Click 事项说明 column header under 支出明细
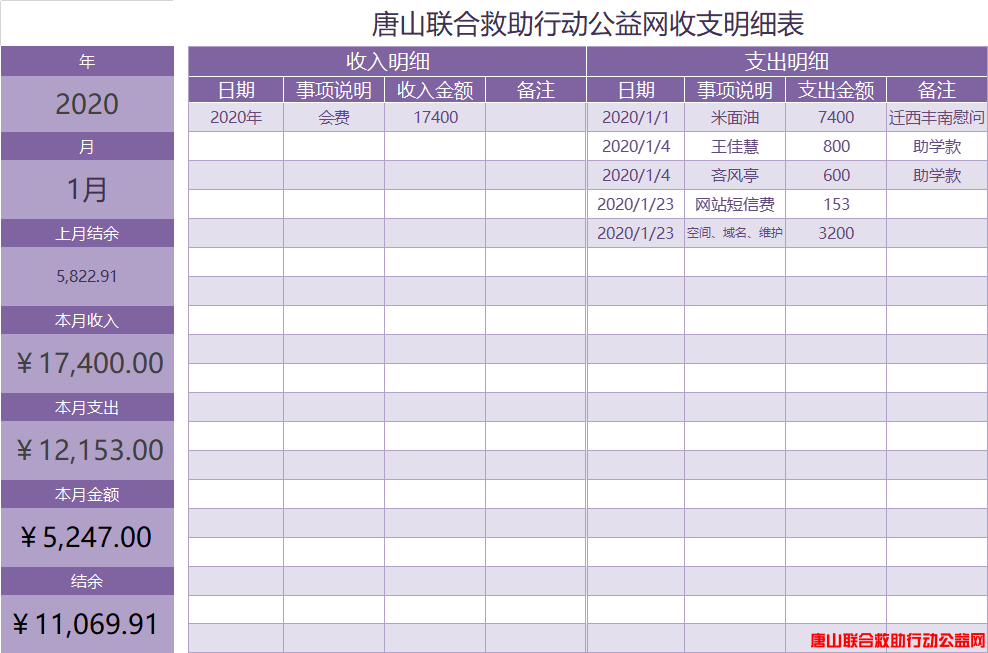The image size is (988, 653). 735,90
